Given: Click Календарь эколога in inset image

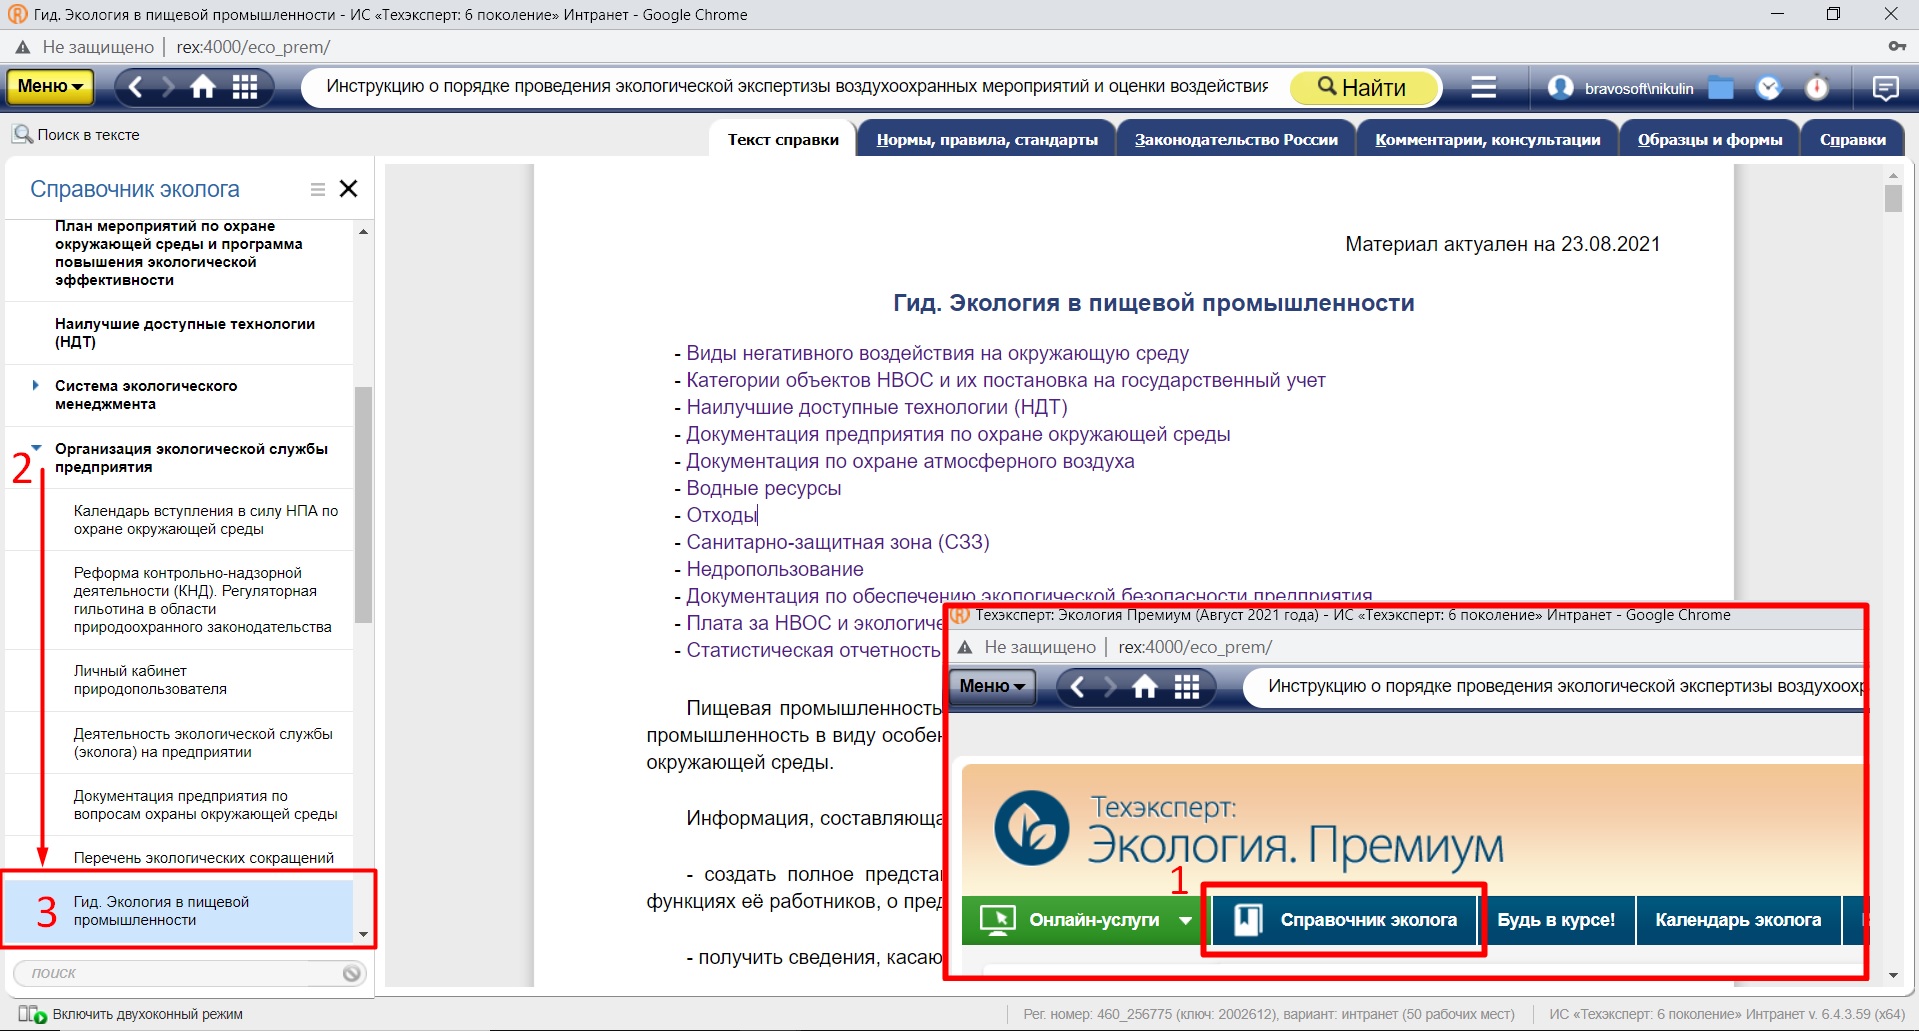Looking at the screenshot, I should pyautogui.click(x=1738, y=920).
